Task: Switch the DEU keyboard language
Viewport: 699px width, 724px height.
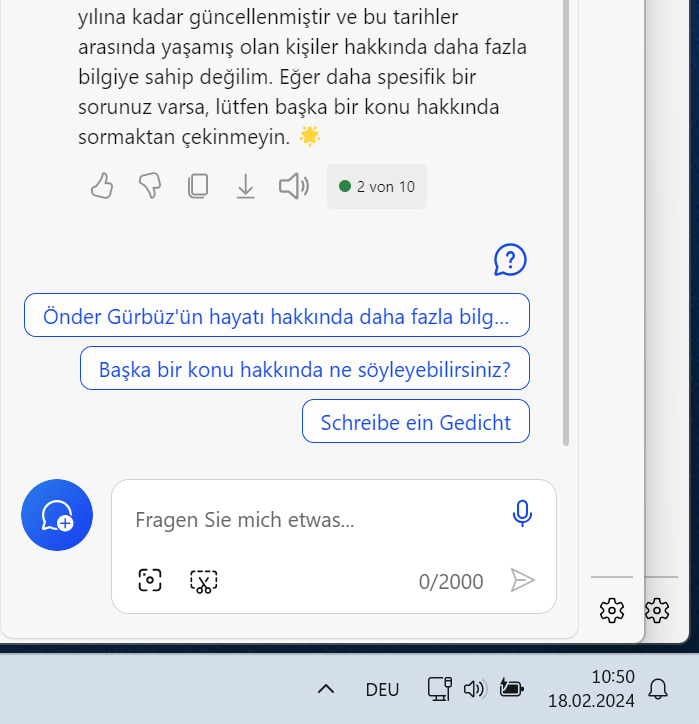Action: 382,690
